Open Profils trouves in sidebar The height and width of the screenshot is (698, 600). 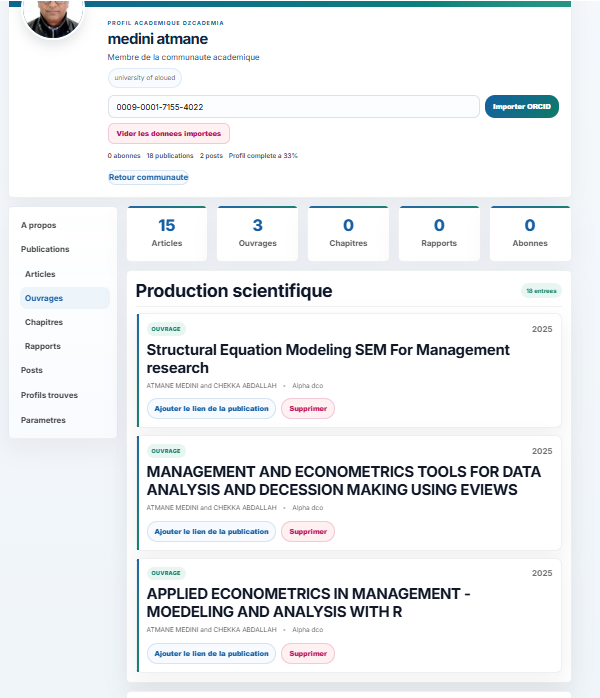[x=49, y=395]
